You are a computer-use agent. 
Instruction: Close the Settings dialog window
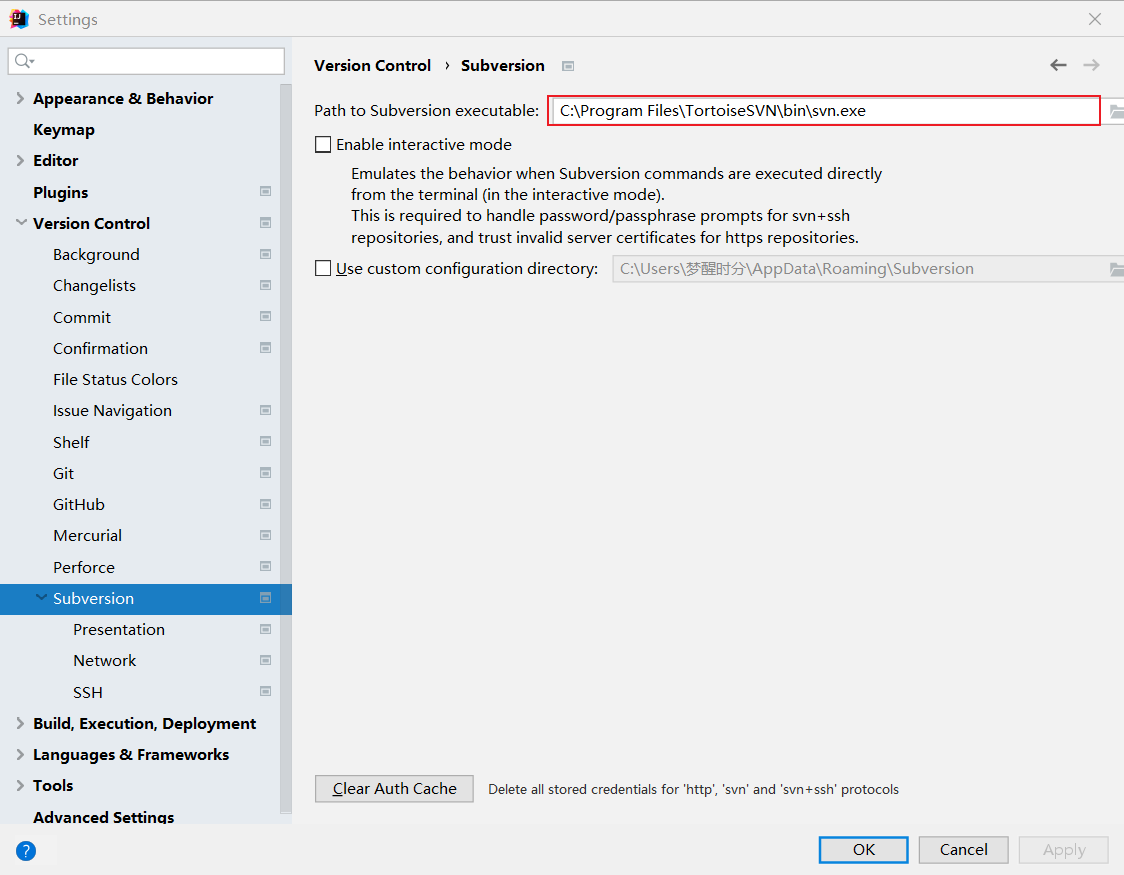1095,19
